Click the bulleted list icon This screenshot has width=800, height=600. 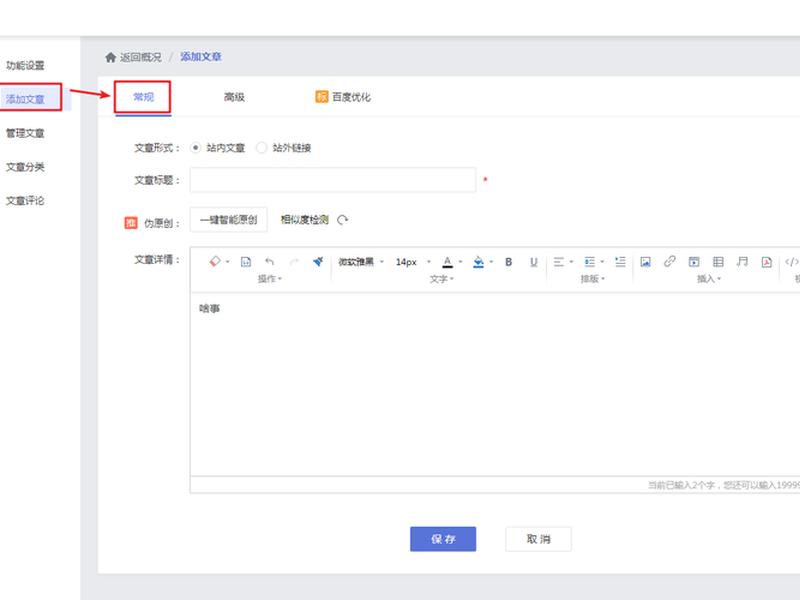click(x=589, y=262)
